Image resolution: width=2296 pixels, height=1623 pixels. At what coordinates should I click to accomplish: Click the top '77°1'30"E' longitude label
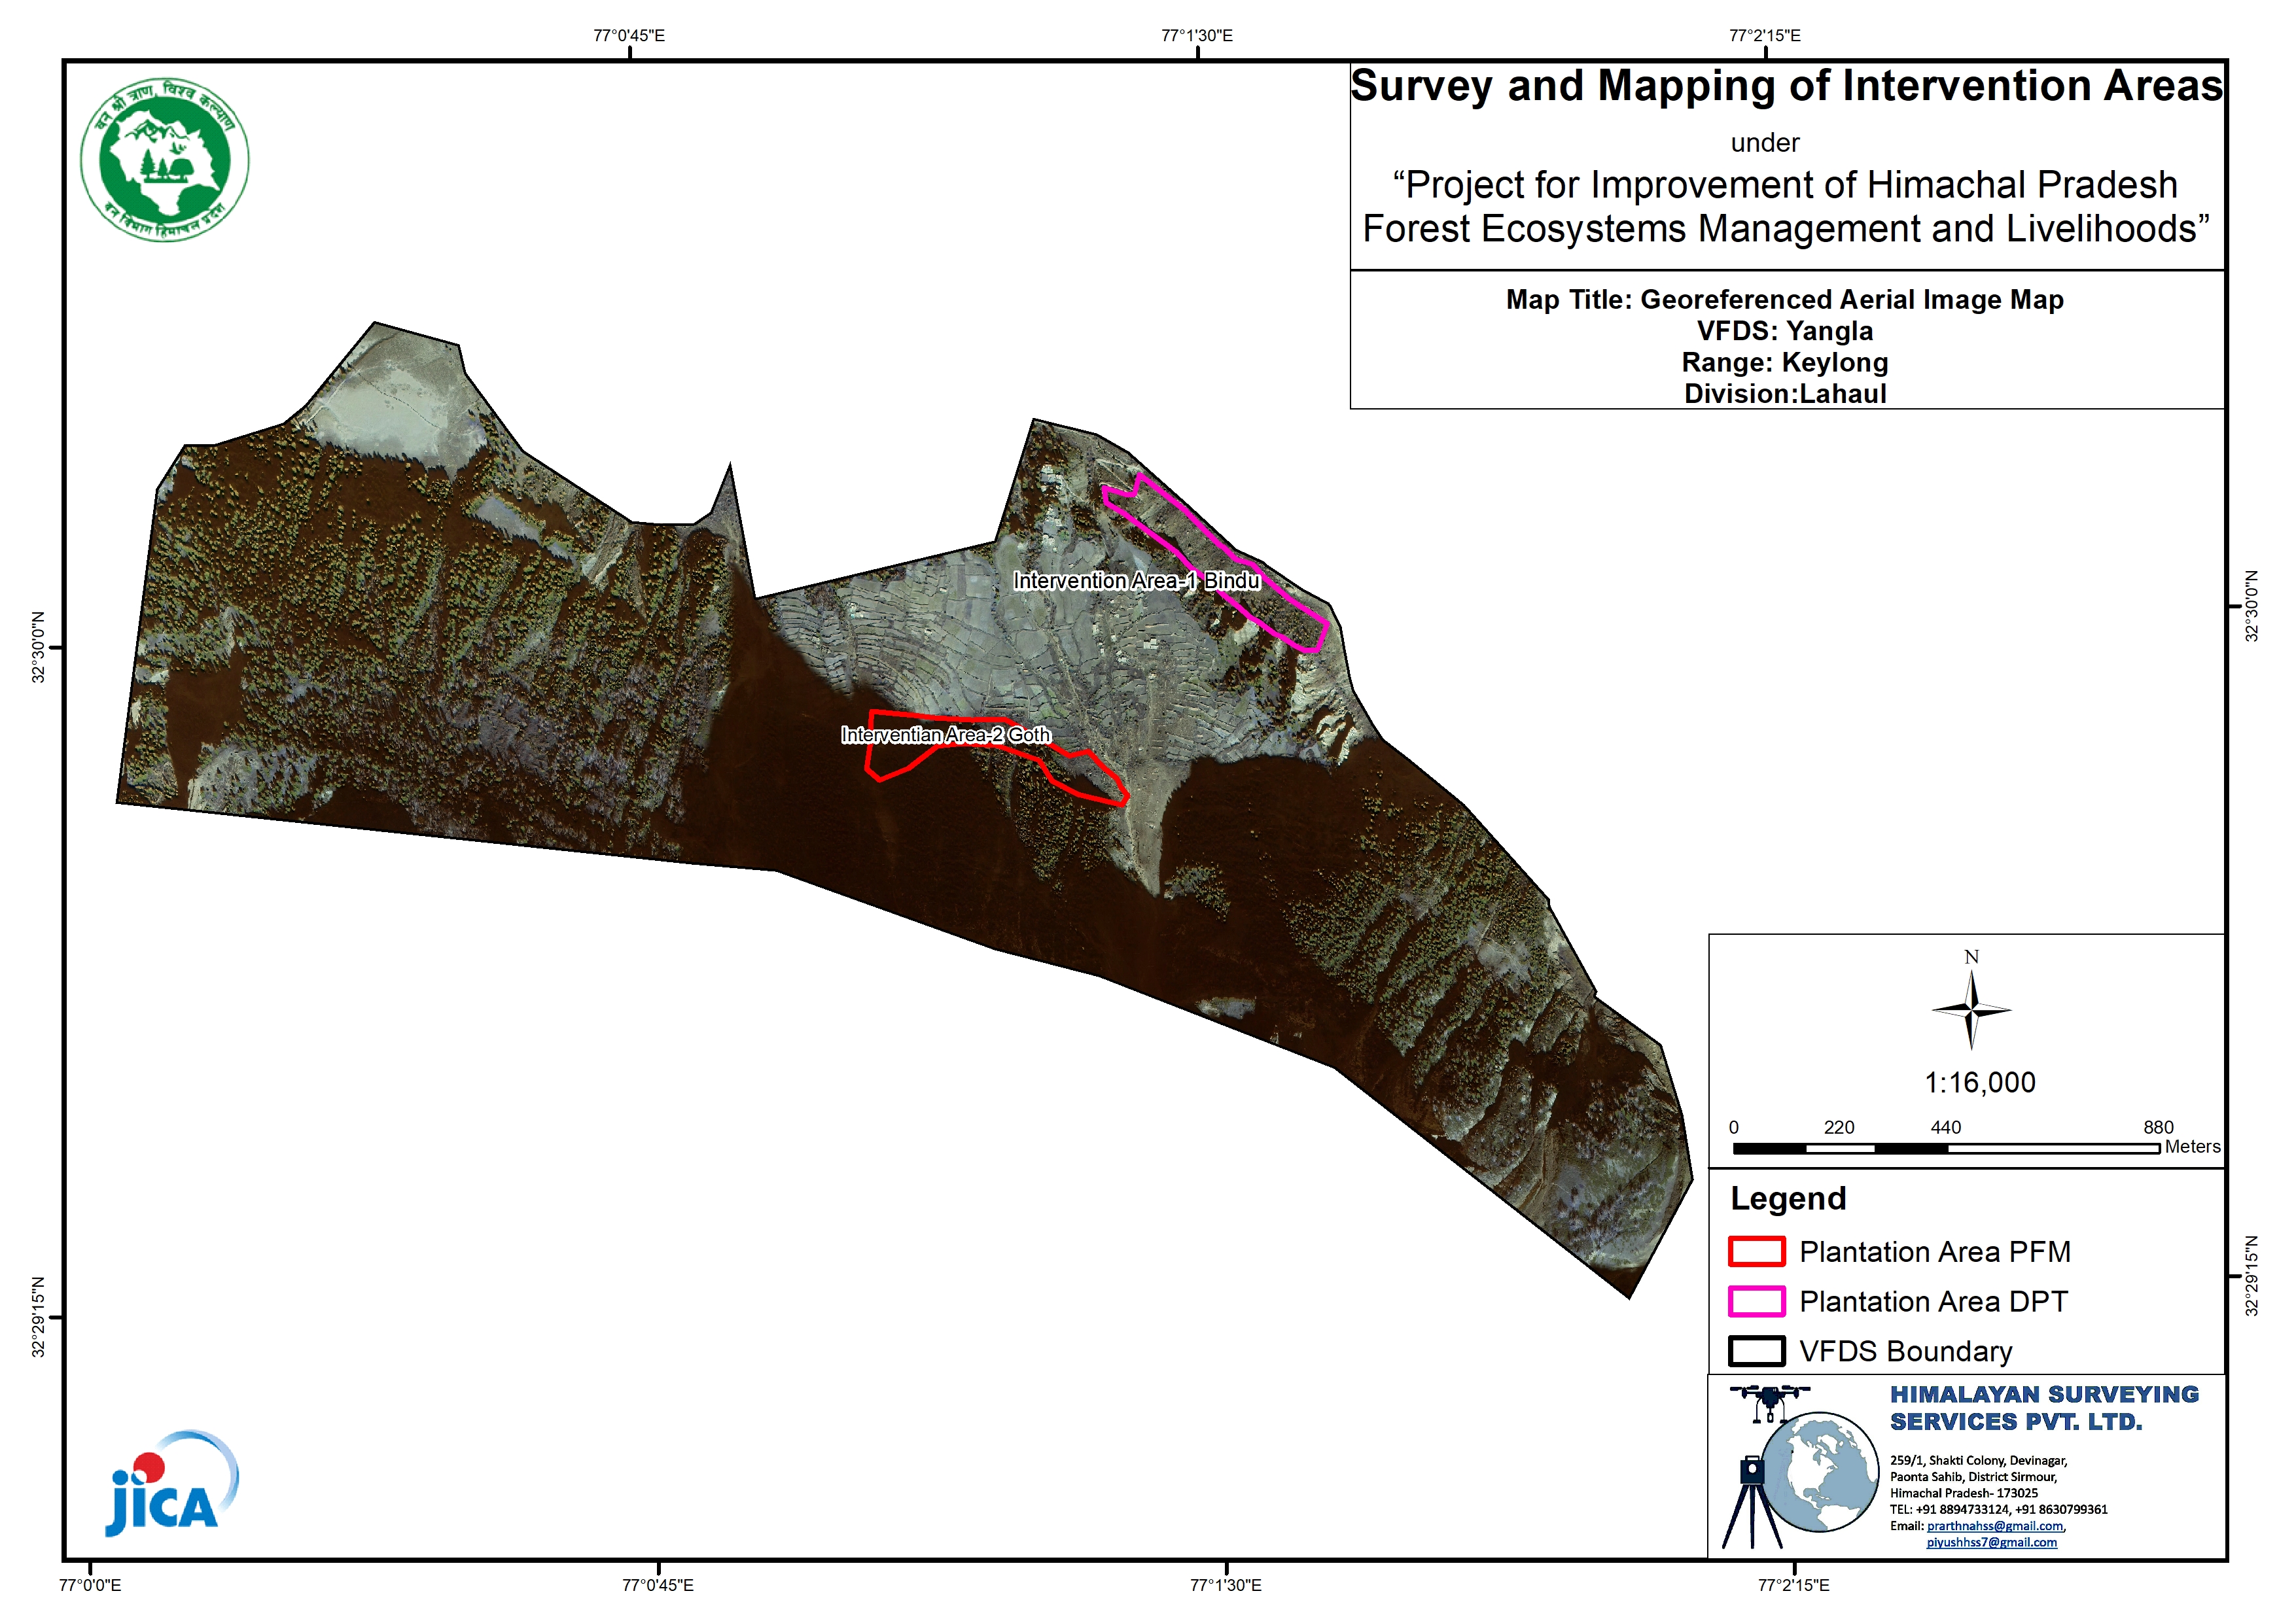pos(1197,36)
